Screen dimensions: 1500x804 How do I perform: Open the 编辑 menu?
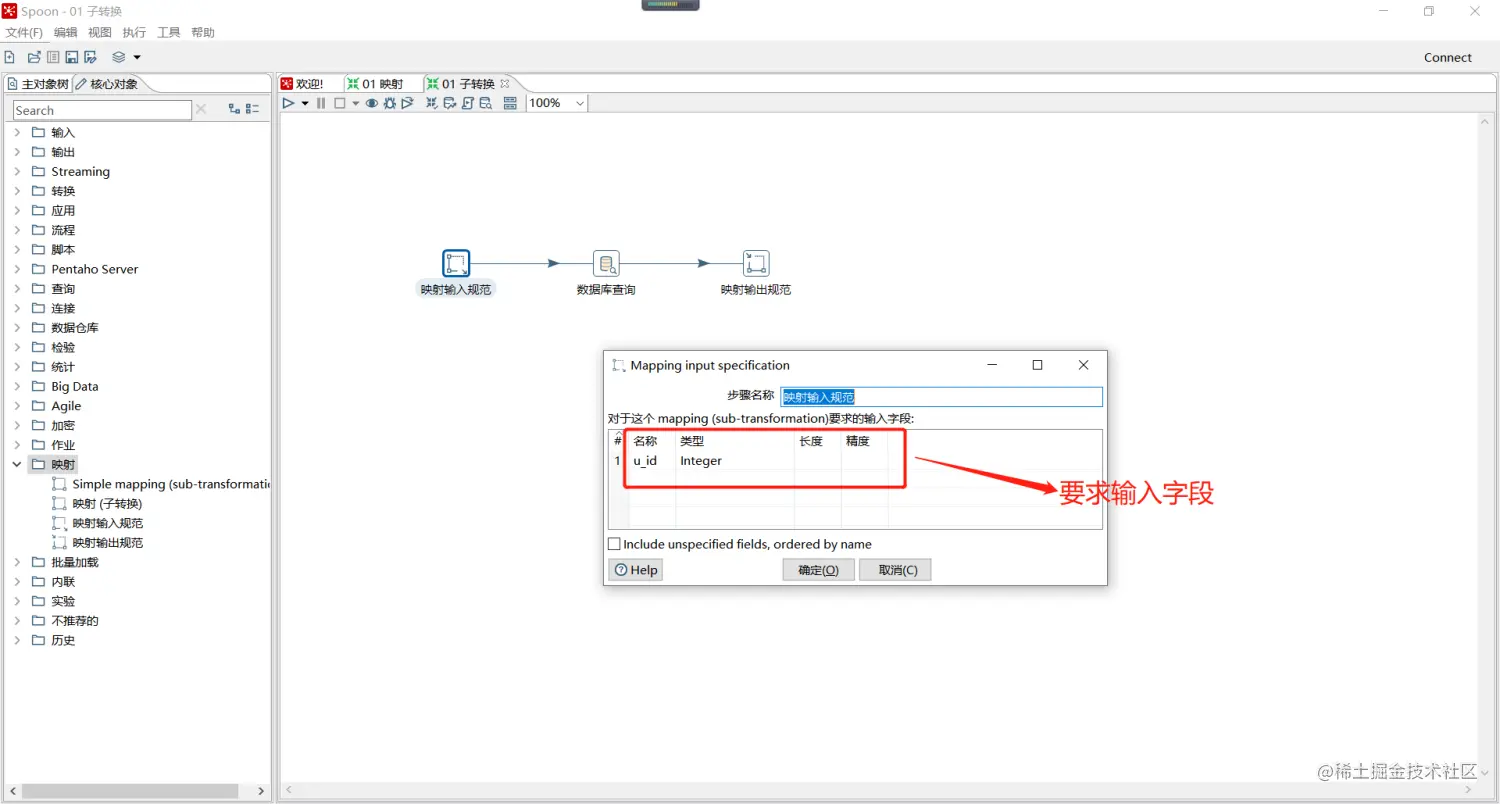click(65, 33)
